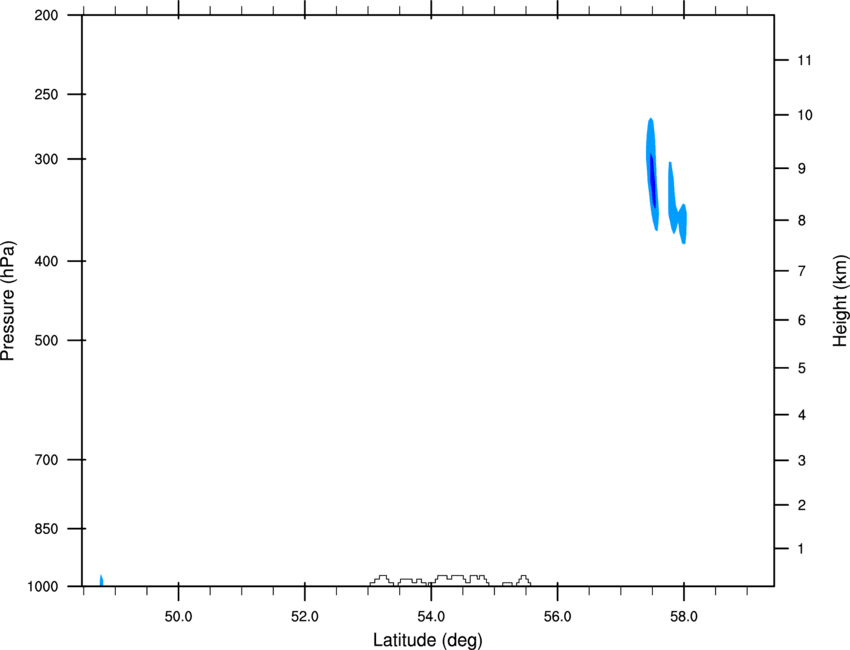Click the small blue patch at bottom-left surface

[x=101, y=580]
